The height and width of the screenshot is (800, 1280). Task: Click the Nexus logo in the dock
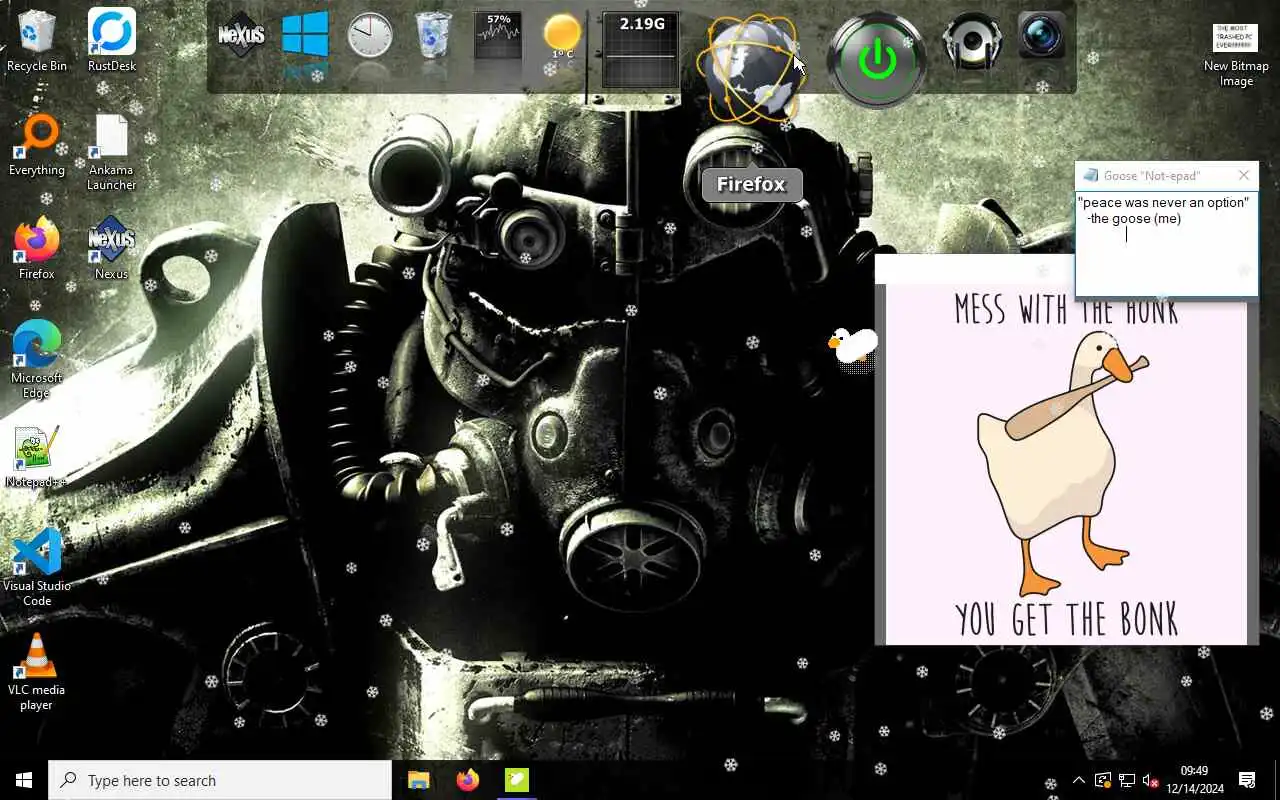tap(241, 37)
